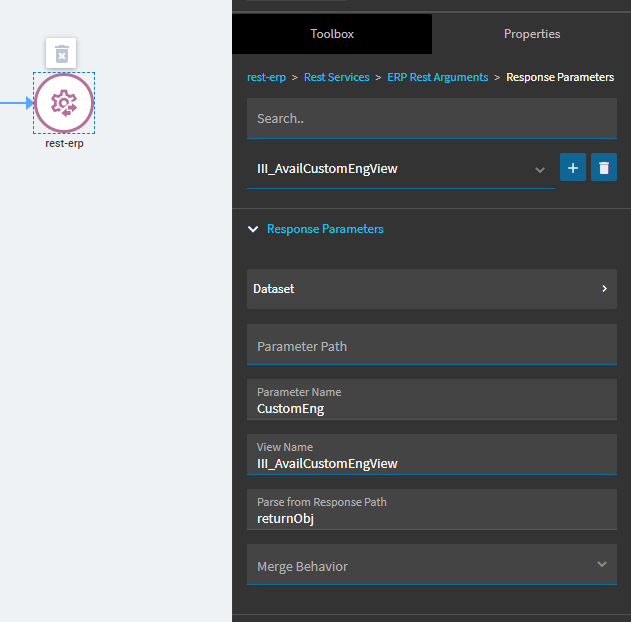
Task: Click the Response Parameters section title
Action: point(325,229)
